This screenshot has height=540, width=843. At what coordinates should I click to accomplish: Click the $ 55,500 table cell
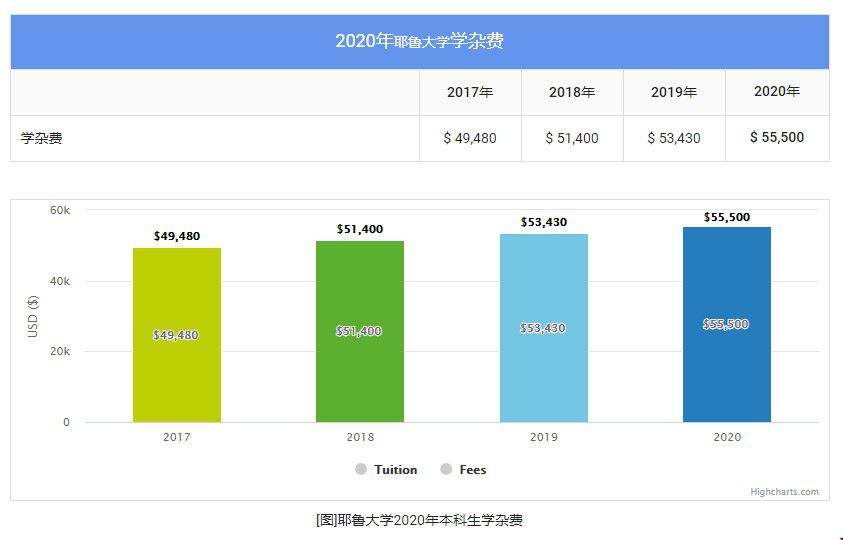click(x=777, y=138)
